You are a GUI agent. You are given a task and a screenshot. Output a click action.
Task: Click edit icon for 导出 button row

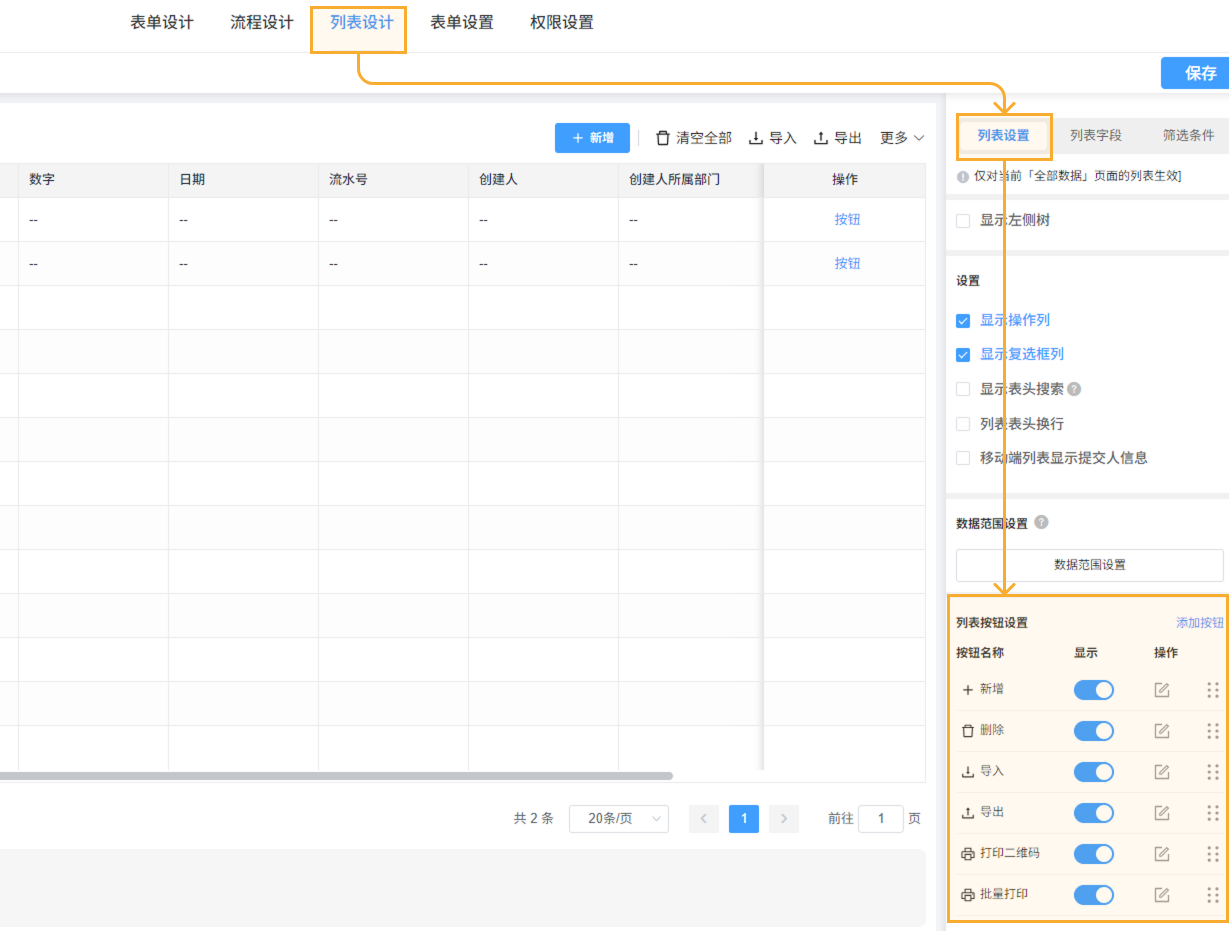(1162, 813)
